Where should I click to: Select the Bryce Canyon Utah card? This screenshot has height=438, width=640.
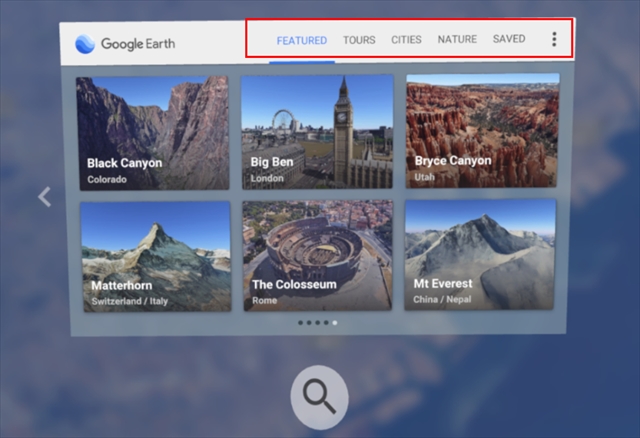point(481,132)
